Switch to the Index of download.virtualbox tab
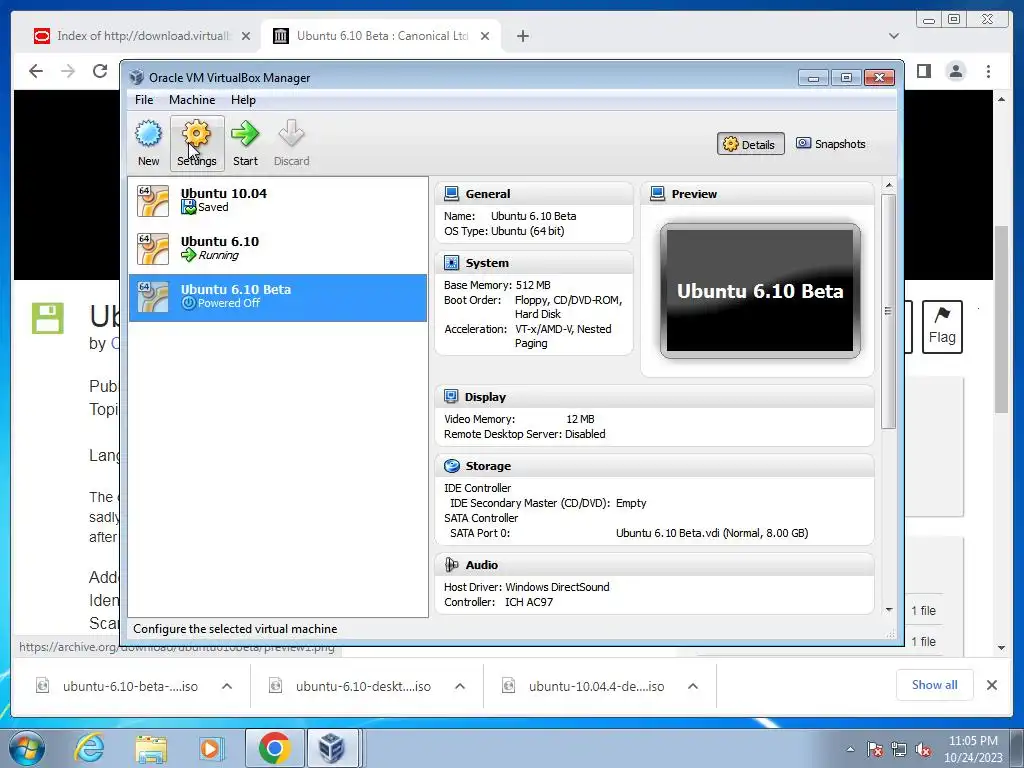 (142, 36)
